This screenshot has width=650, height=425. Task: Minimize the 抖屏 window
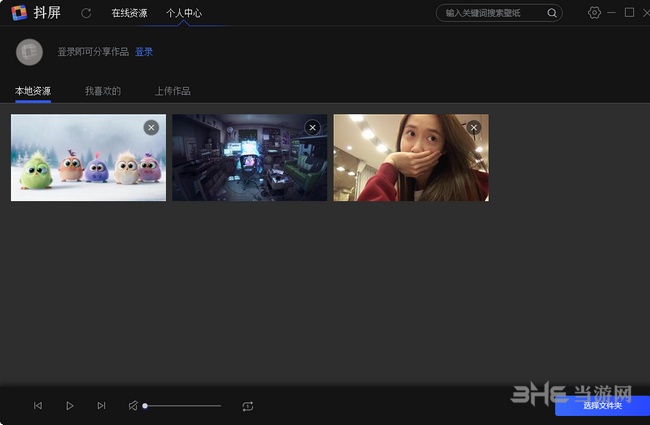[x=611, y=12]
